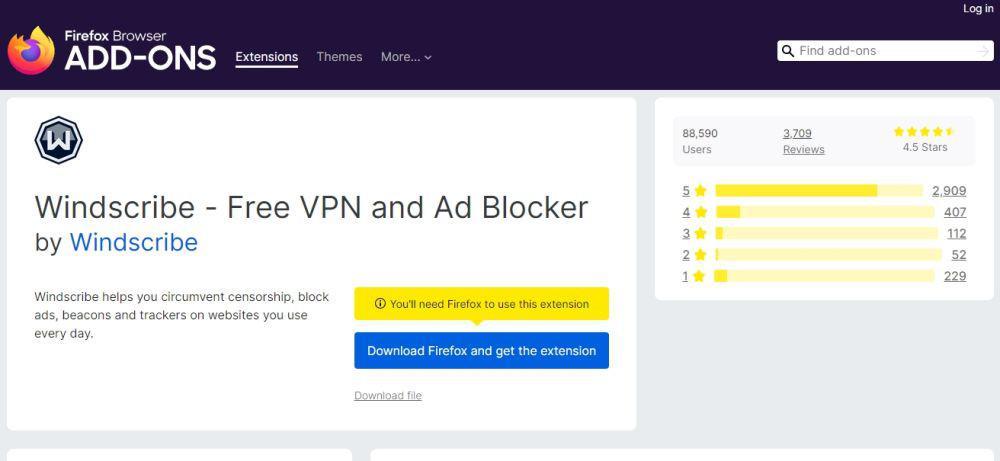Viewport: 1000px width, 461px height.
Task: Click the Download file link
Action: [x=388, y=395]
